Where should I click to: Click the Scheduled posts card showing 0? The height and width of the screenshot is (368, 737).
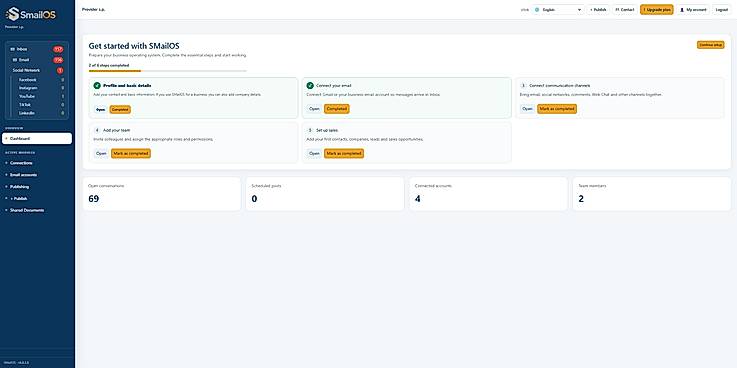click(x=325, y=194)
